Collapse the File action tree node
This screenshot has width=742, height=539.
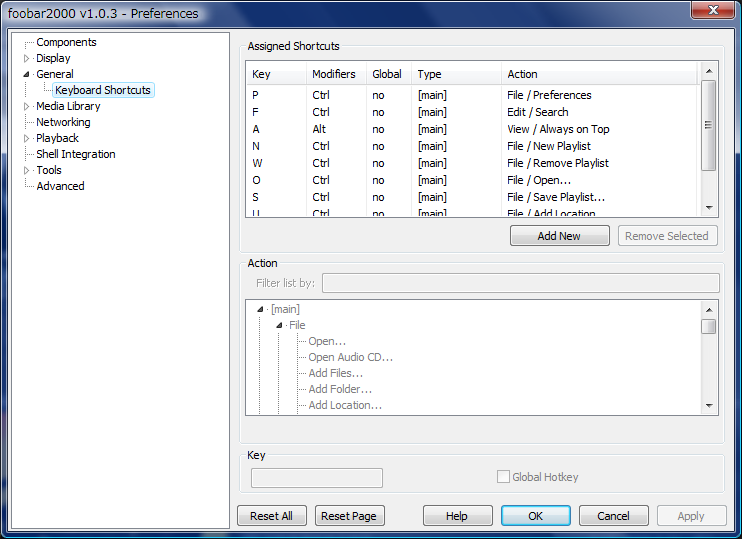(279, 326)
